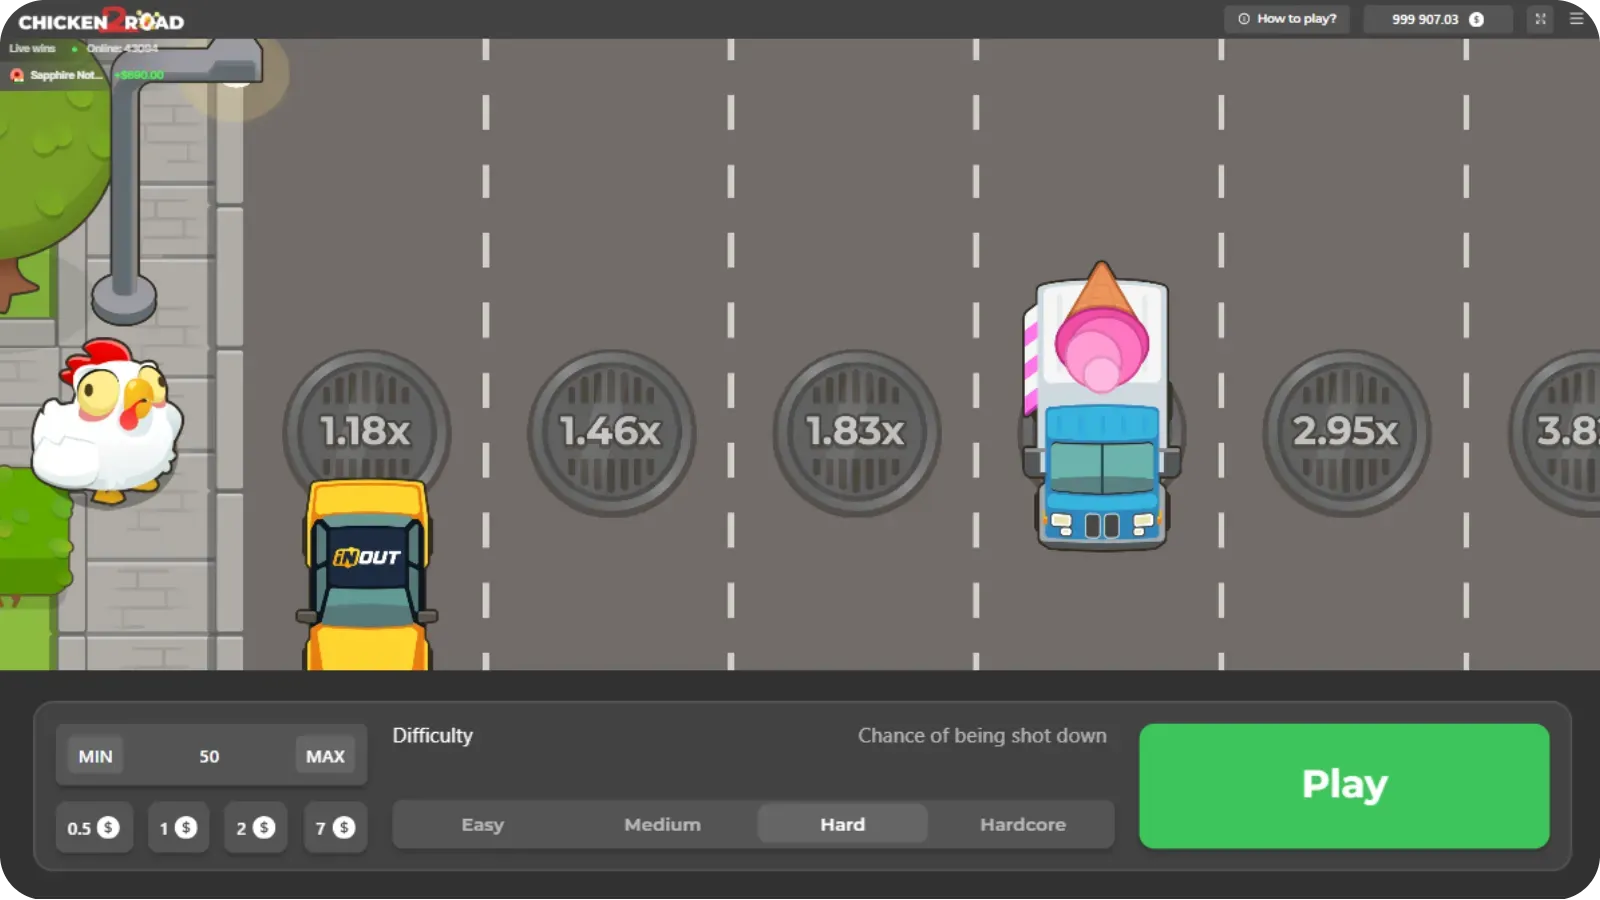Click the Chicken Road 2 logo
1600x900 pixels.
[101, 20]
